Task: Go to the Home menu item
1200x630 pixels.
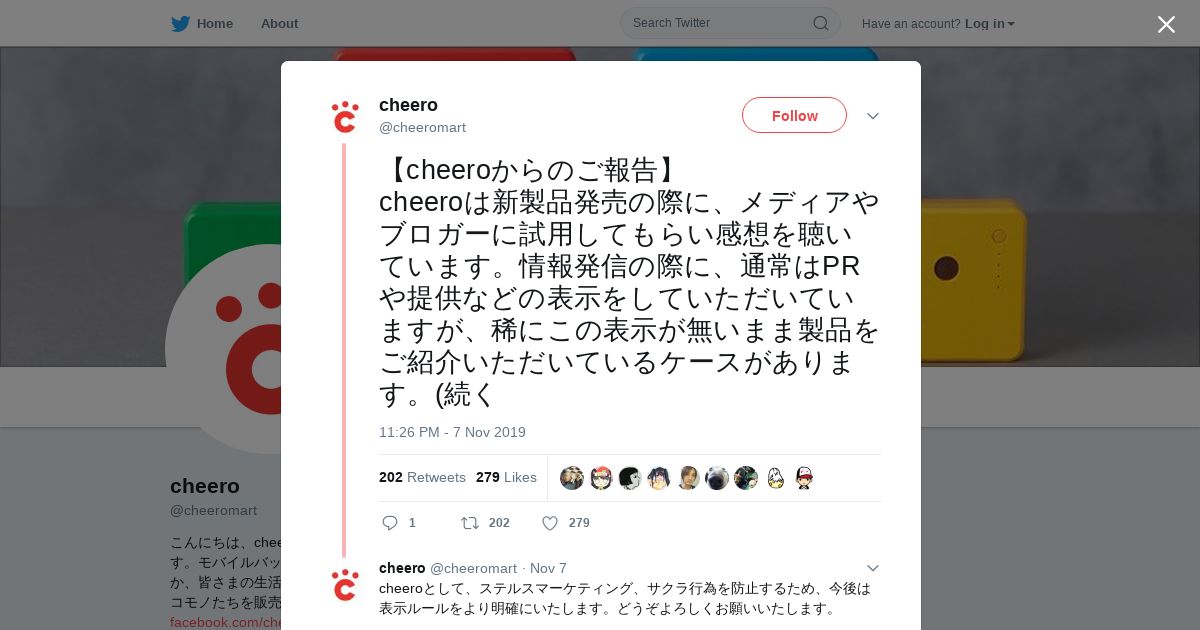Action: (x=214, y=24)
